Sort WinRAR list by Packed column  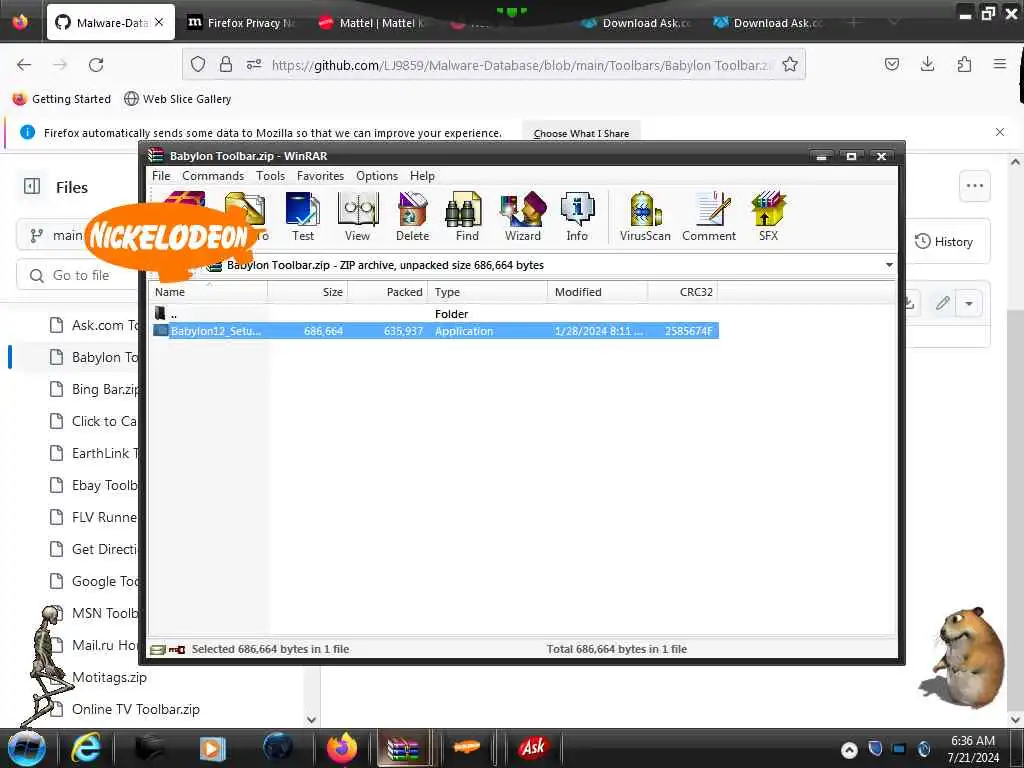(387, 292)
